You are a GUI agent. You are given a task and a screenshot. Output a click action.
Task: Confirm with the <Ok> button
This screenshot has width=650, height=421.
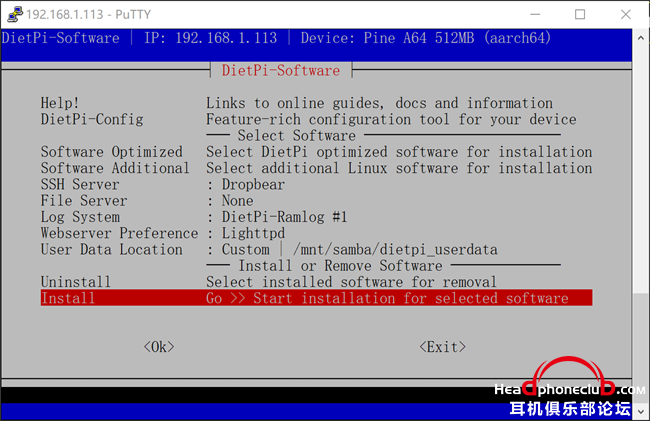(159, 346)
